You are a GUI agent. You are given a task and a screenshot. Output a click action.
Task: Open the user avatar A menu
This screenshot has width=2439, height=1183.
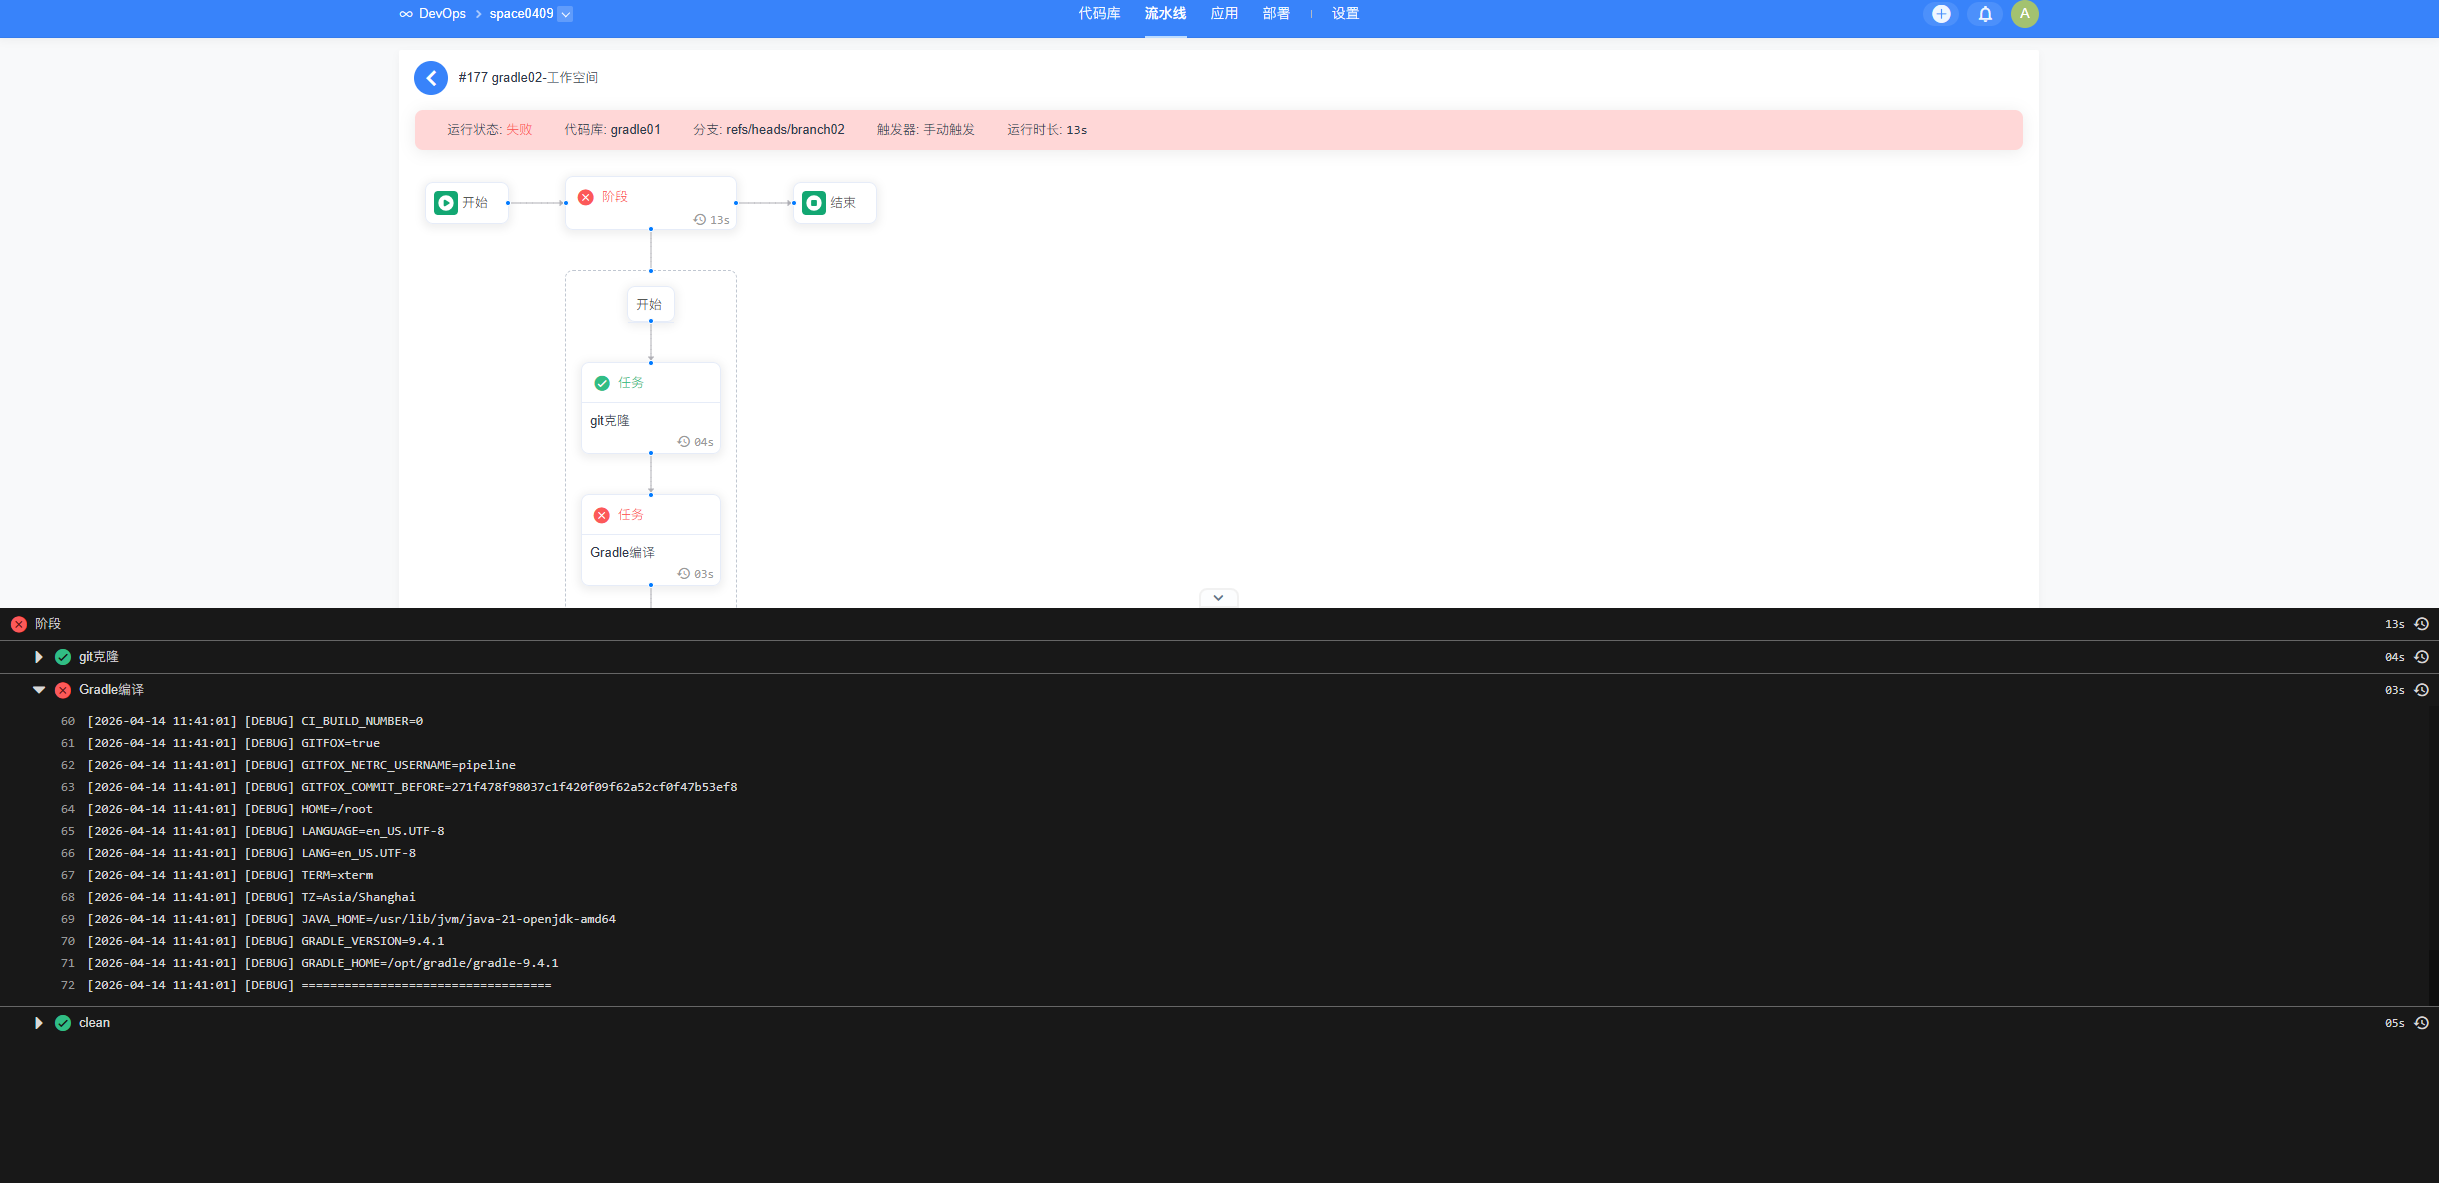(x=2024, y=14)
